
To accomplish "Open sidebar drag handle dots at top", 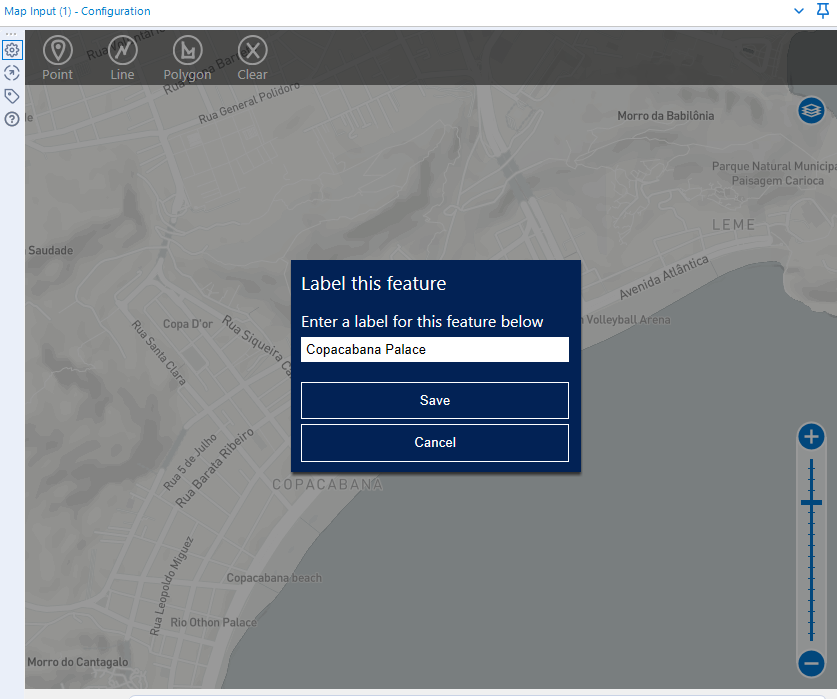I will [11, 34].
